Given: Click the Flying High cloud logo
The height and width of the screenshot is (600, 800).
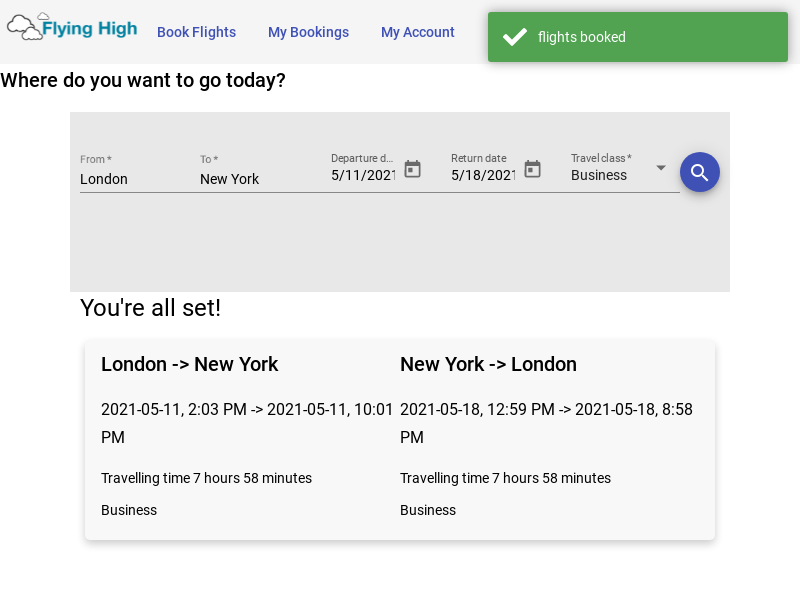Looking at the screenshot, I should (24, 27).
